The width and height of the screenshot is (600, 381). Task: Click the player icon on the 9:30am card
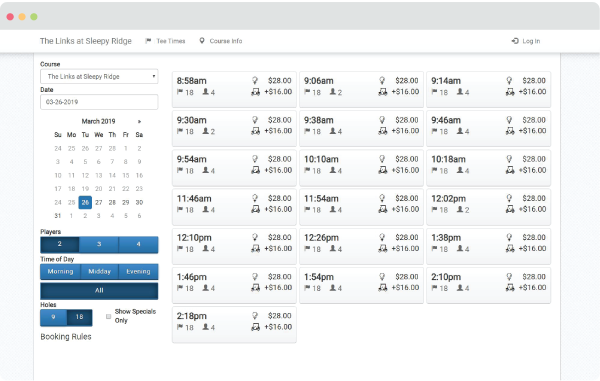click(x=205, y=131)
